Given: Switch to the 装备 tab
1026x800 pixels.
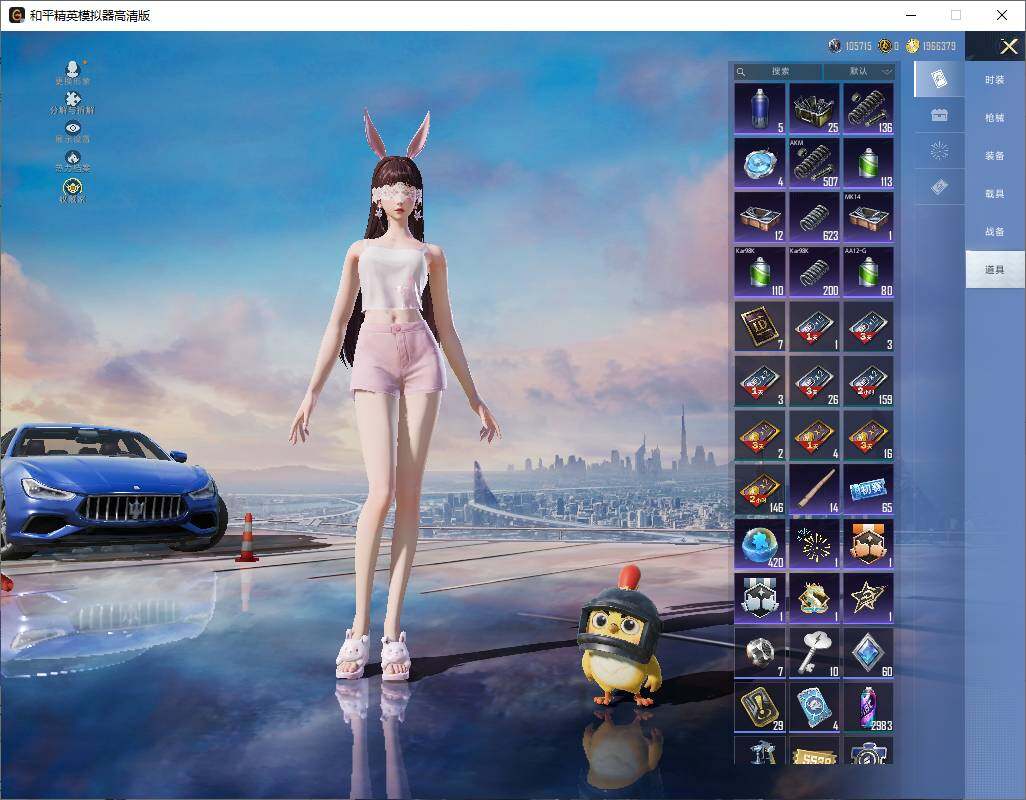Looking at the screenshot, I should 995,156.
